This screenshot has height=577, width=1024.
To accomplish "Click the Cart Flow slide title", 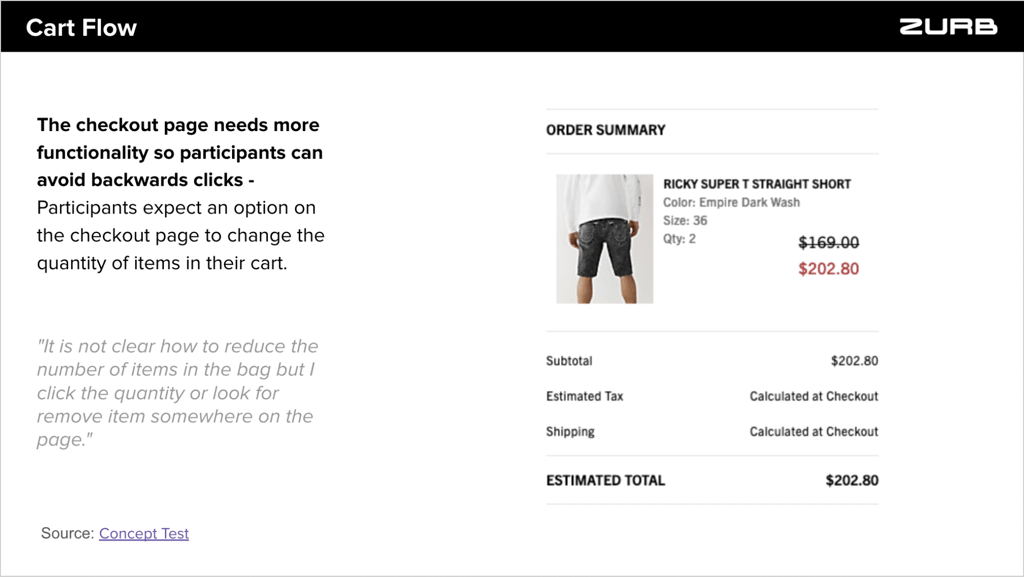I will coord(81,27).
